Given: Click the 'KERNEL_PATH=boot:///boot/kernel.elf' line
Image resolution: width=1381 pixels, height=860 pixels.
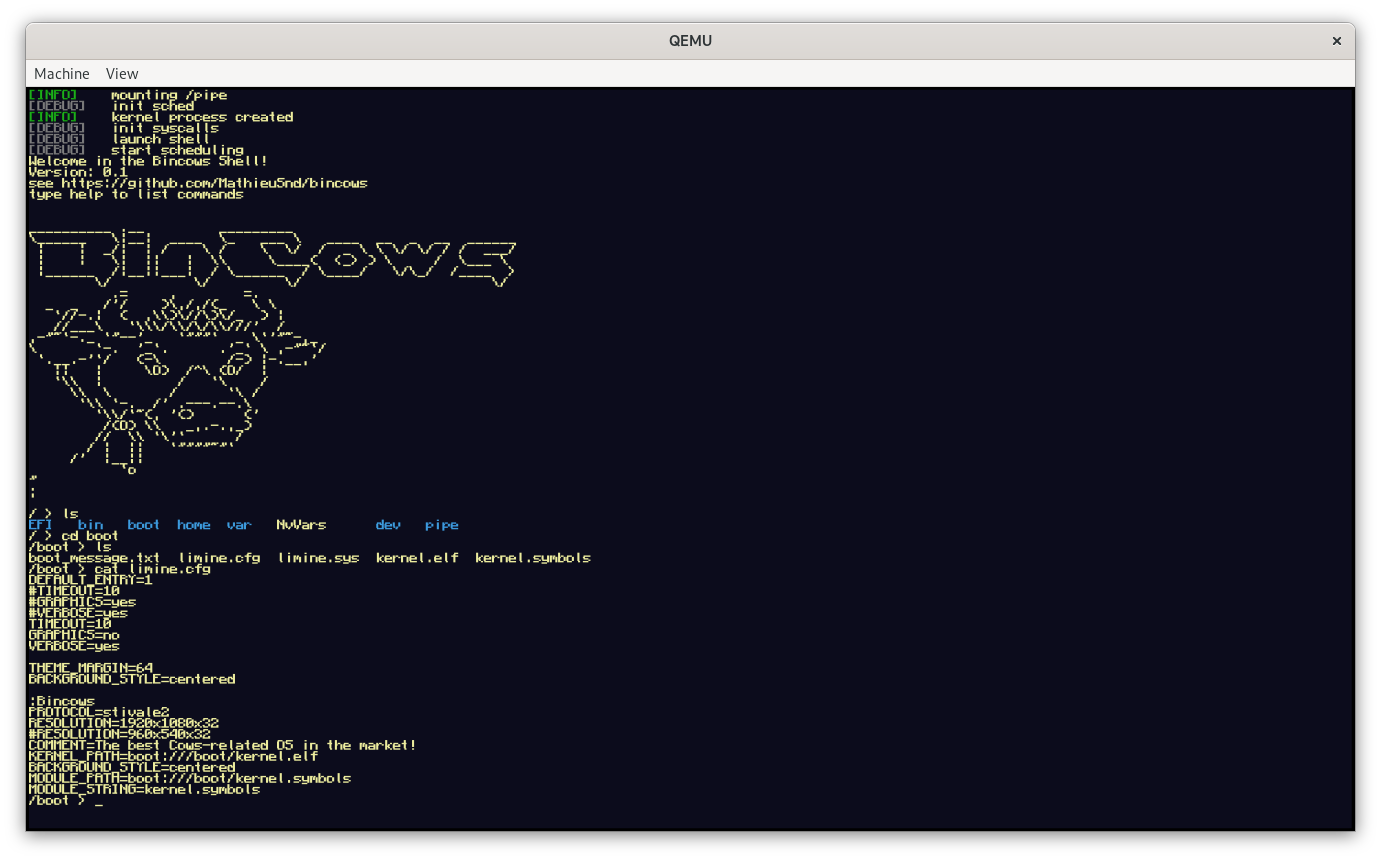Looking at the screenshot, I should click(x=174, y=756).
